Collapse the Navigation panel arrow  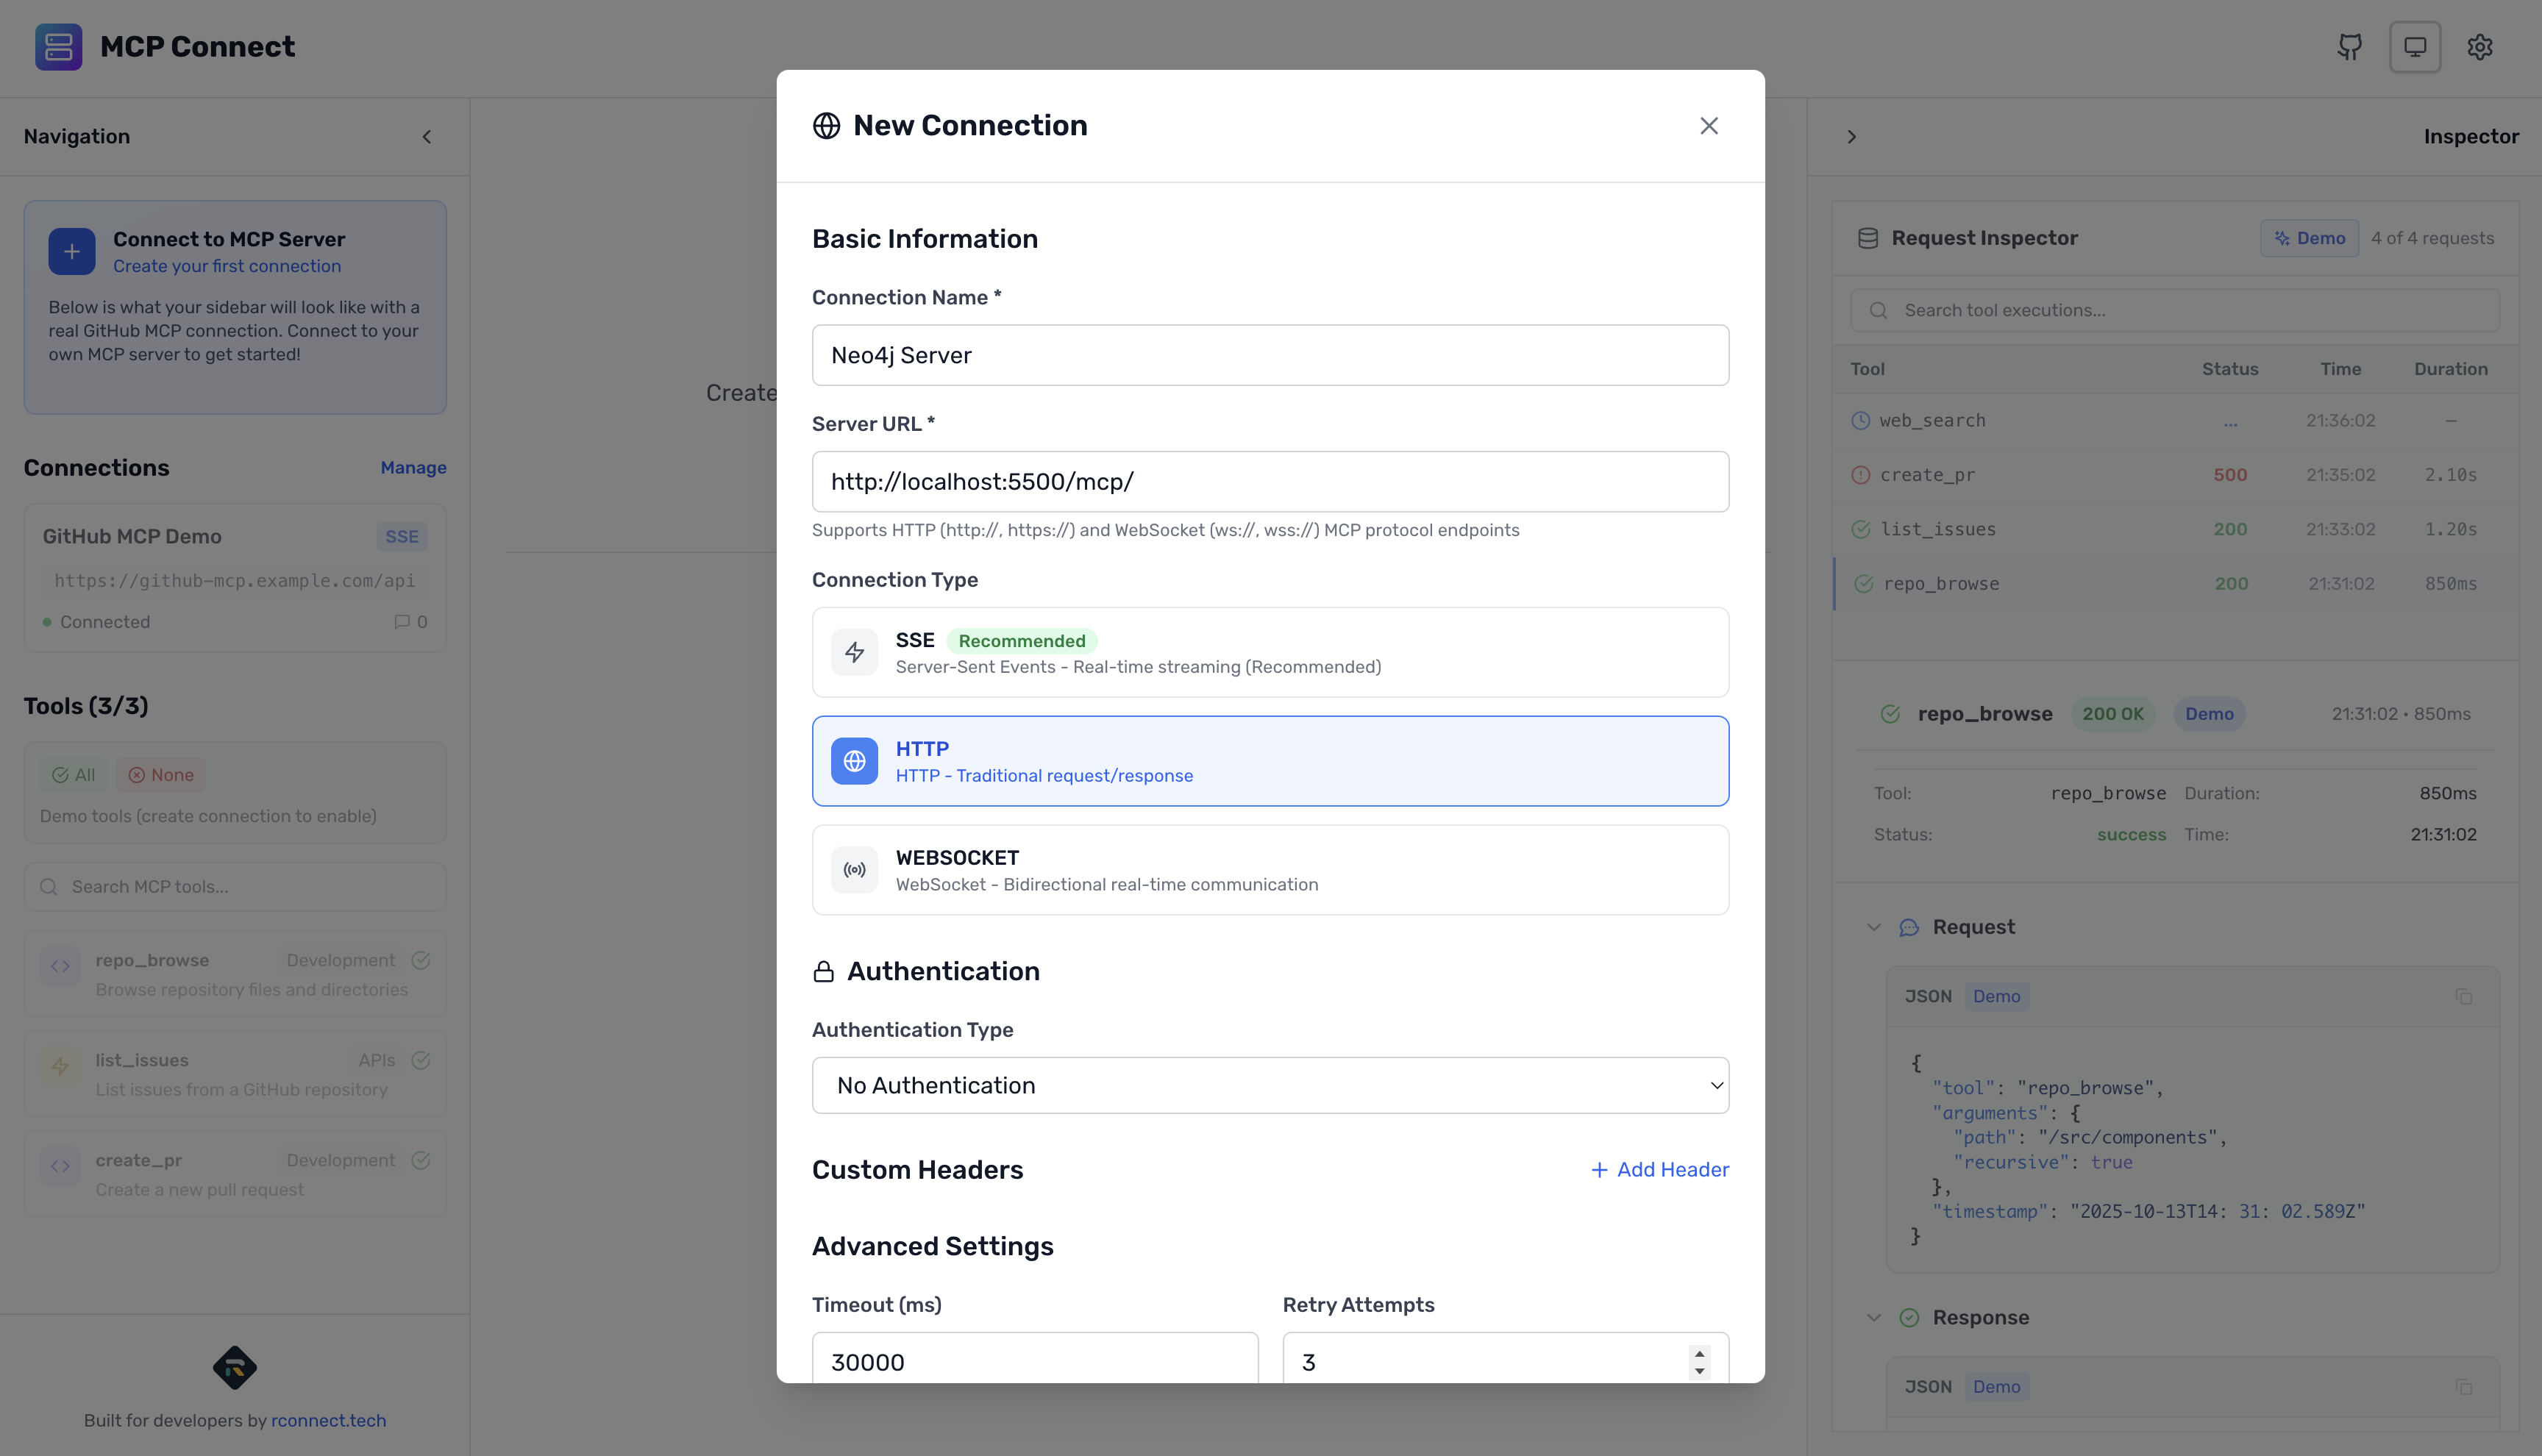coord(427,137)
